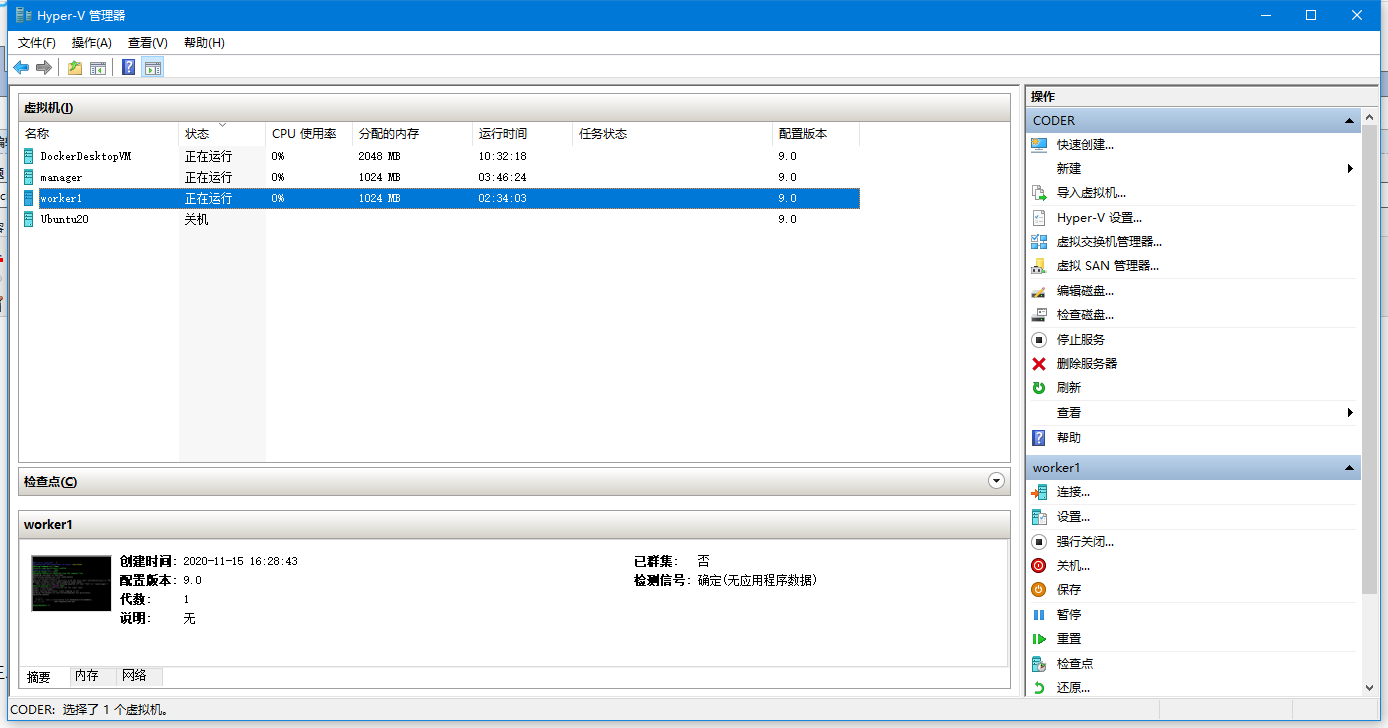Sort by the 名称 column header
This screenshot has height=728, width=1388.
tap(99, 133)
